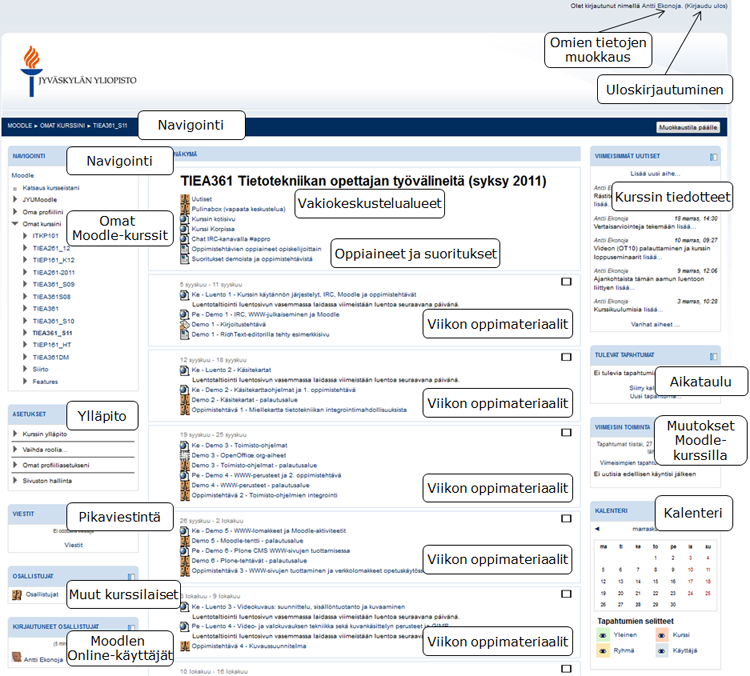Click the icon beside Oppimistehtävä 1 - Miellekartta
This screenshot has height=676, width=750.
(x=185, y=410)
